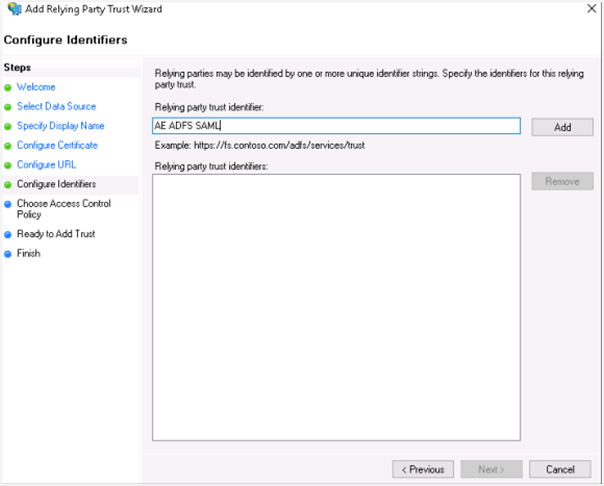This screenshot has height=486, width=604.
Task: Go to the Specify Display Name step
Action: pyautogui.click(x=60, y=126)
